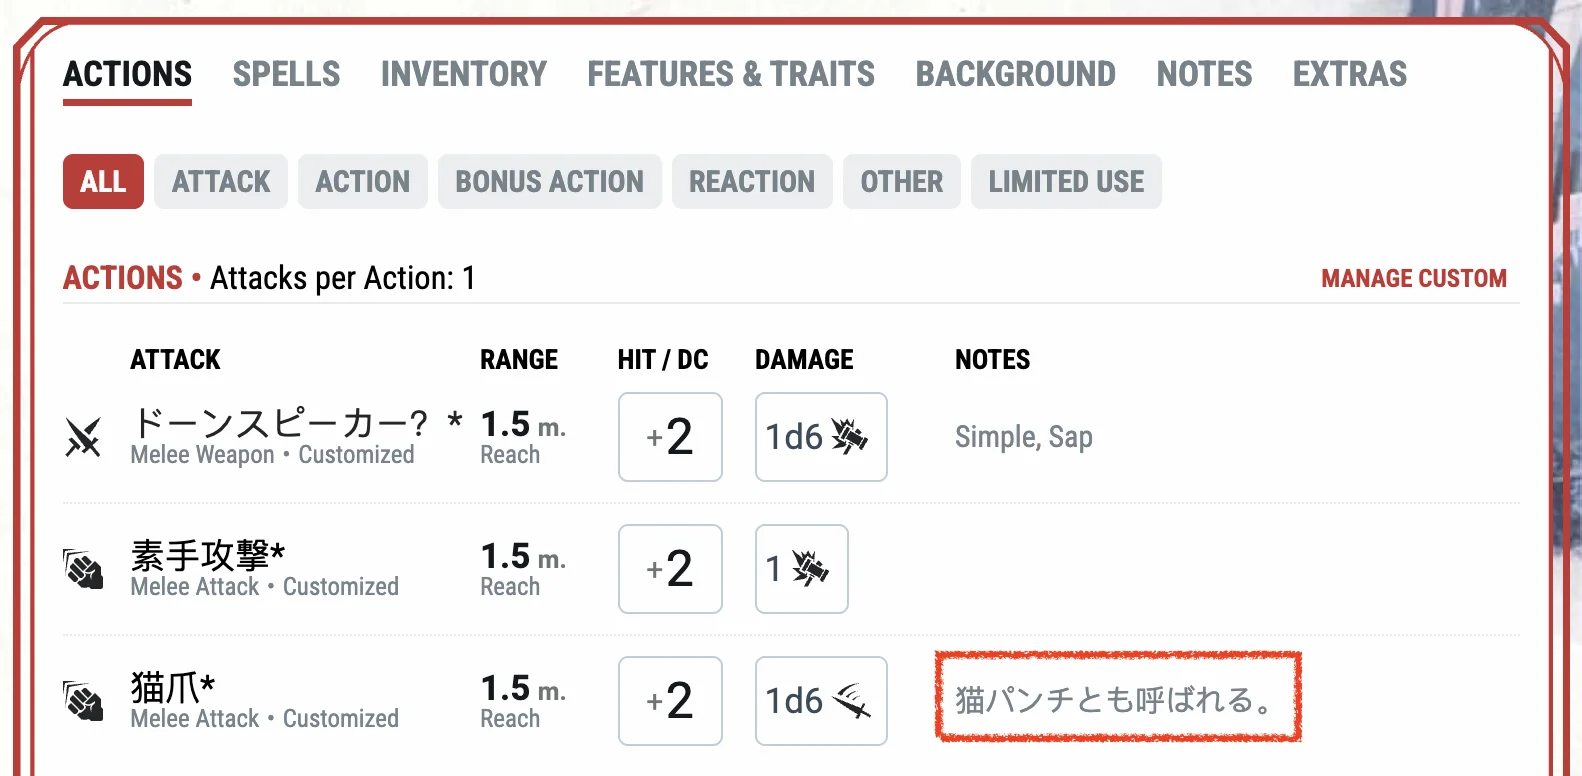Click the Attacks per Action: 1 text
The height and width of the screenshot is (776, 1582).
point(343,278)
